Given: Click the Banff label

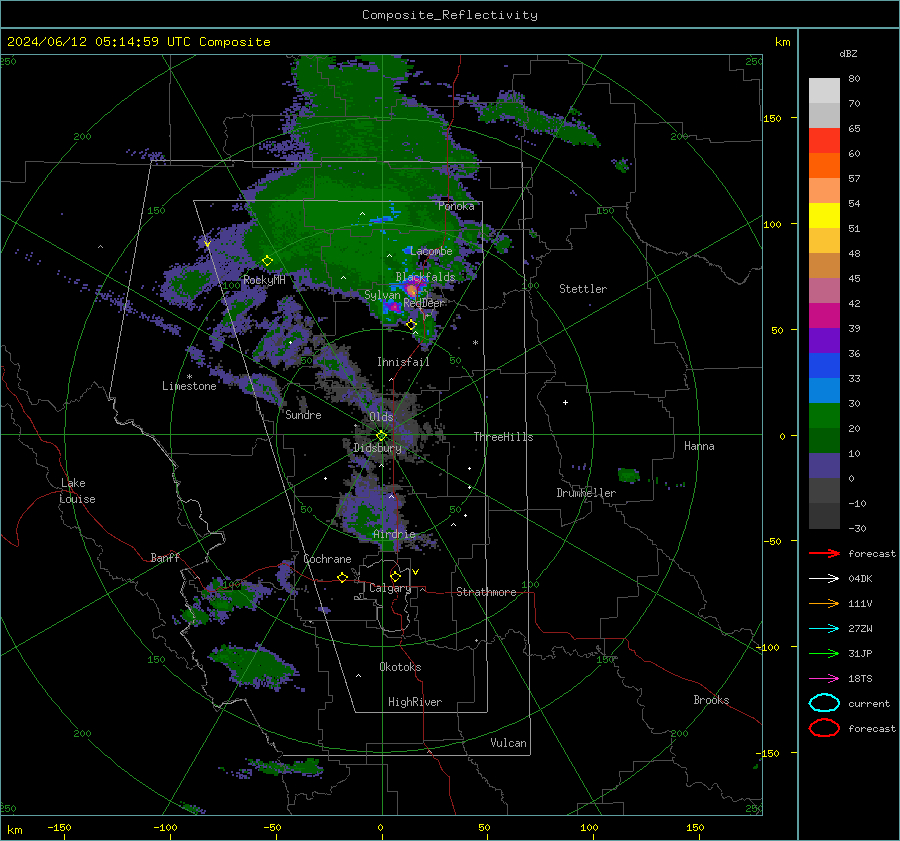Looking at the screenshot, I should [165, 558].
